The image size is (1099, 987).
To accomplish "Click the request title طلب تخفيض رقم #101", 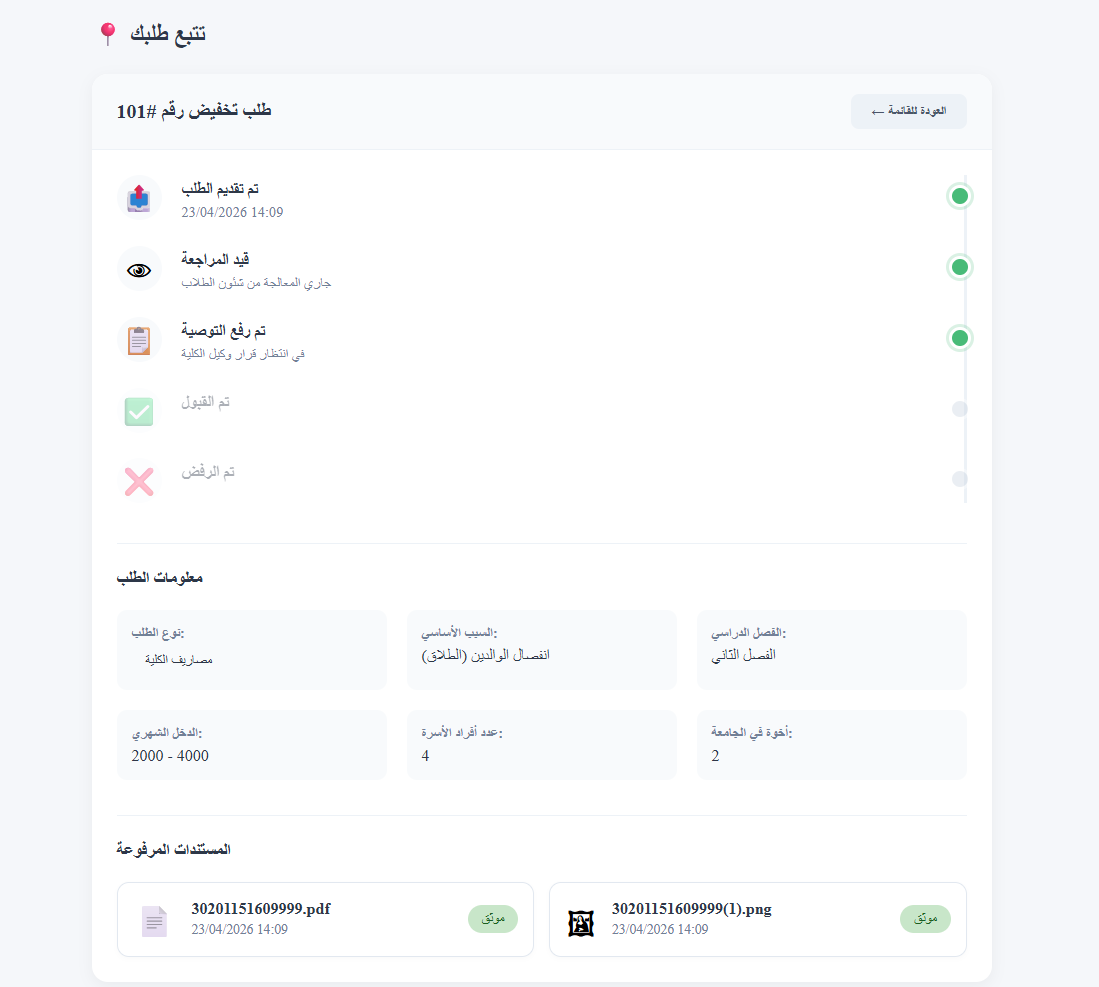I will tap(193, 110).
